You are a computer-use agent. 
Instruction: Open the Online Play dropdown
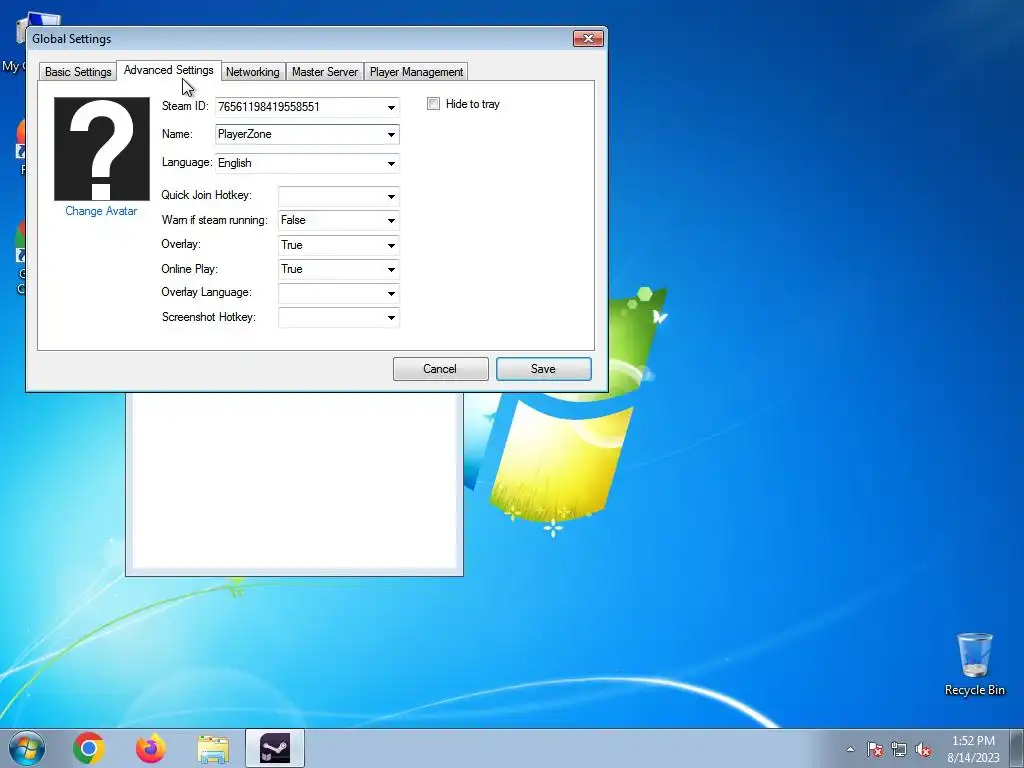click(391, 269)
